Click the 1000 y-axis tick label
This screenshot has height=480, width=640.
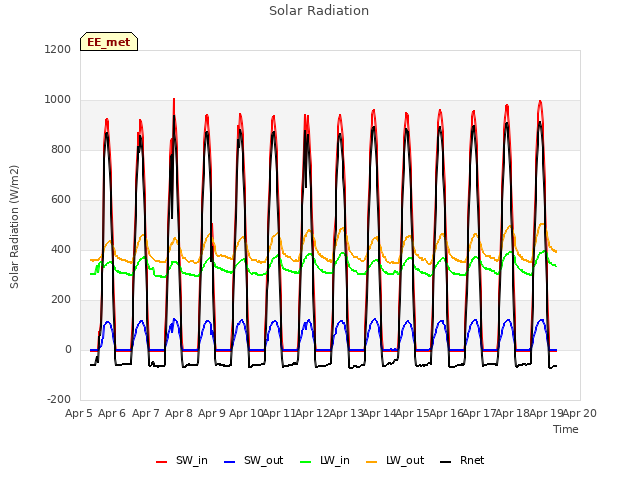tap(58, 100)
